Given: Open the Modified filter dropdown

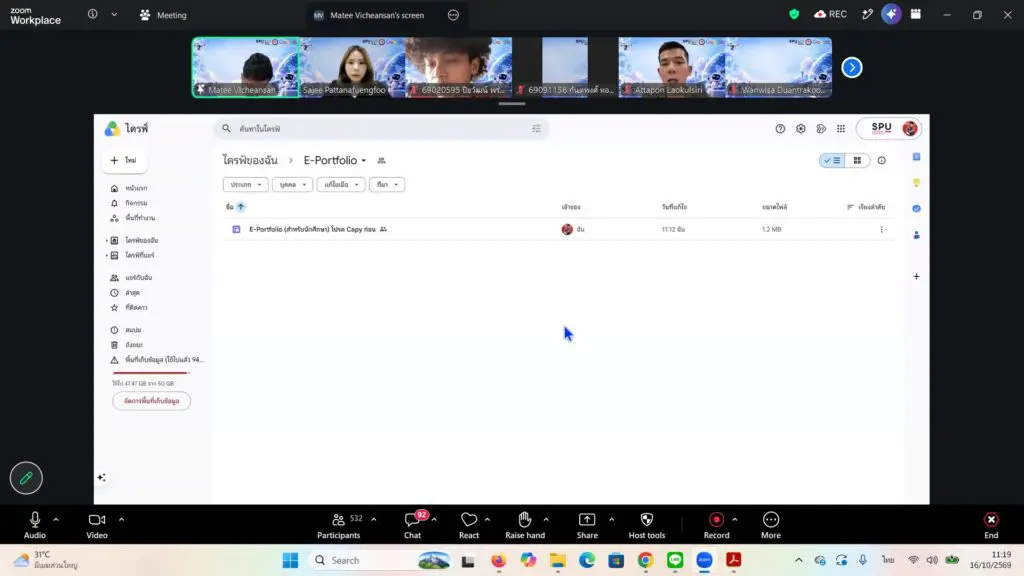Looking at the screenshot, I should pos(341,185).
